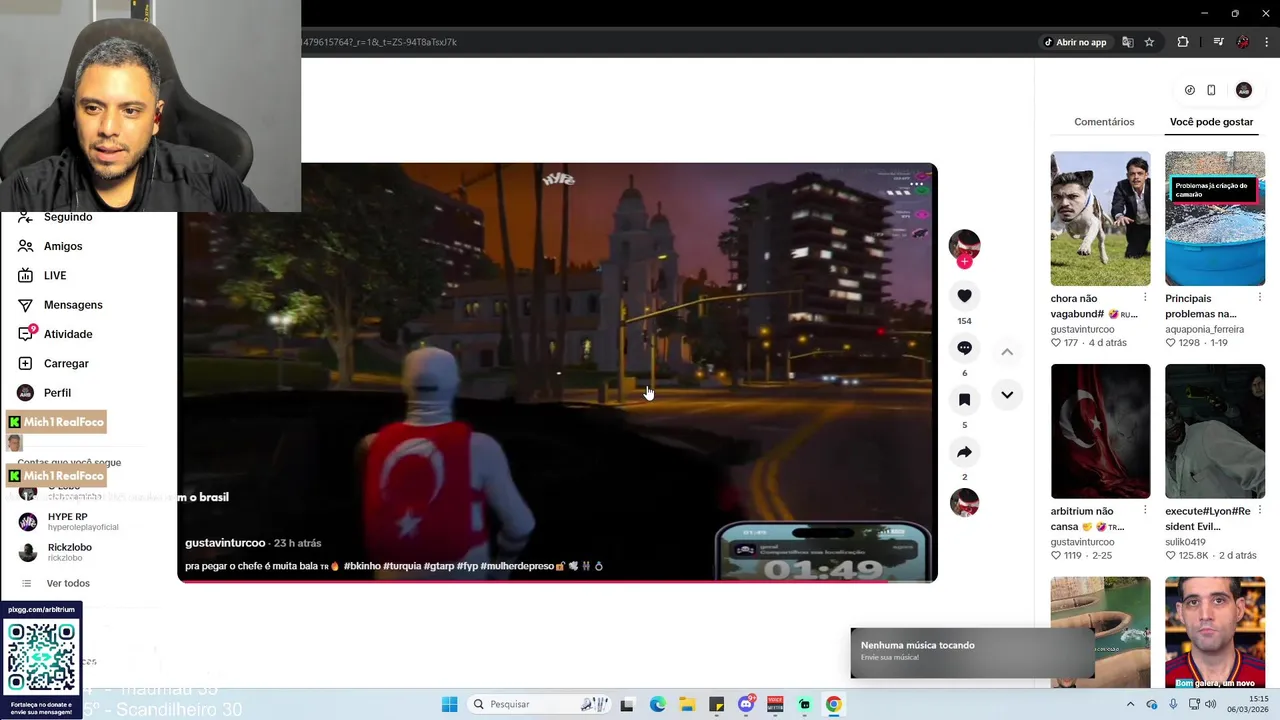Open more options for execute#Lyon video
1280x720 pixels.
point(1260,511)
